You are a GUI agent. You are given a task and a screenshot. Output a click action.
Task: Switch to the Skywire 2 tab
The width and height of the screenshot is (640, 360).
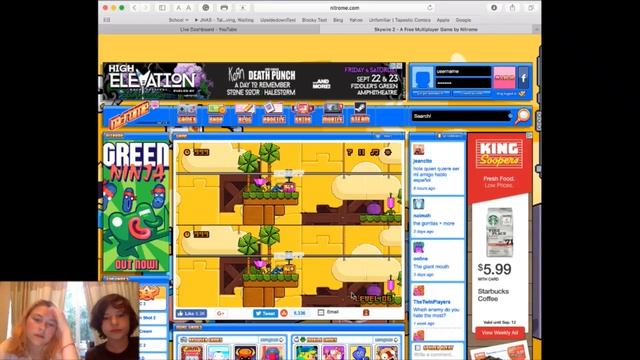tap(426, 29)
